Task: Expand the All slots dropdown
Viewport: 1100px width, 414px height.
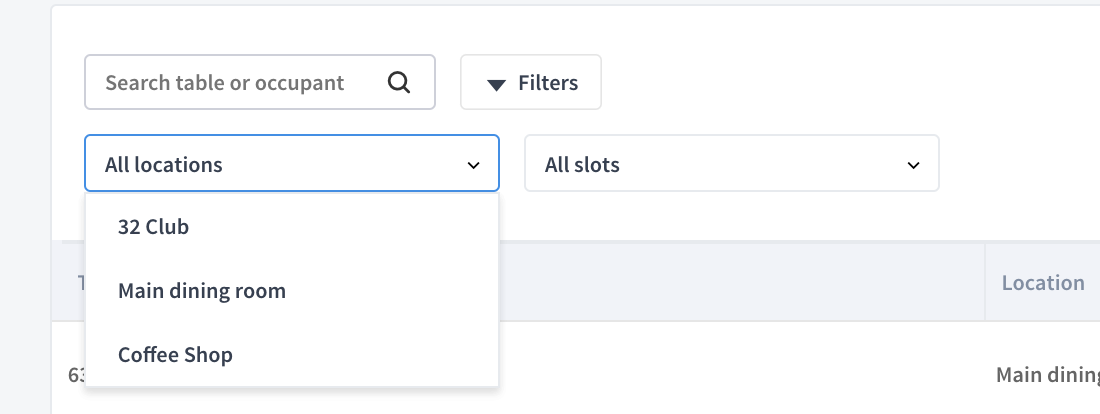Action: [732, 163]
